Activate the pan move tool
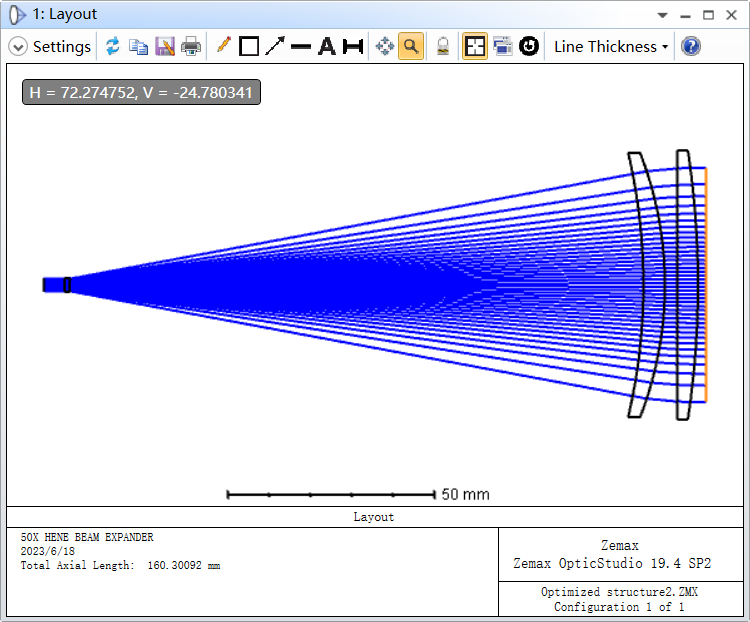750x622 pixels. (385, 47)
